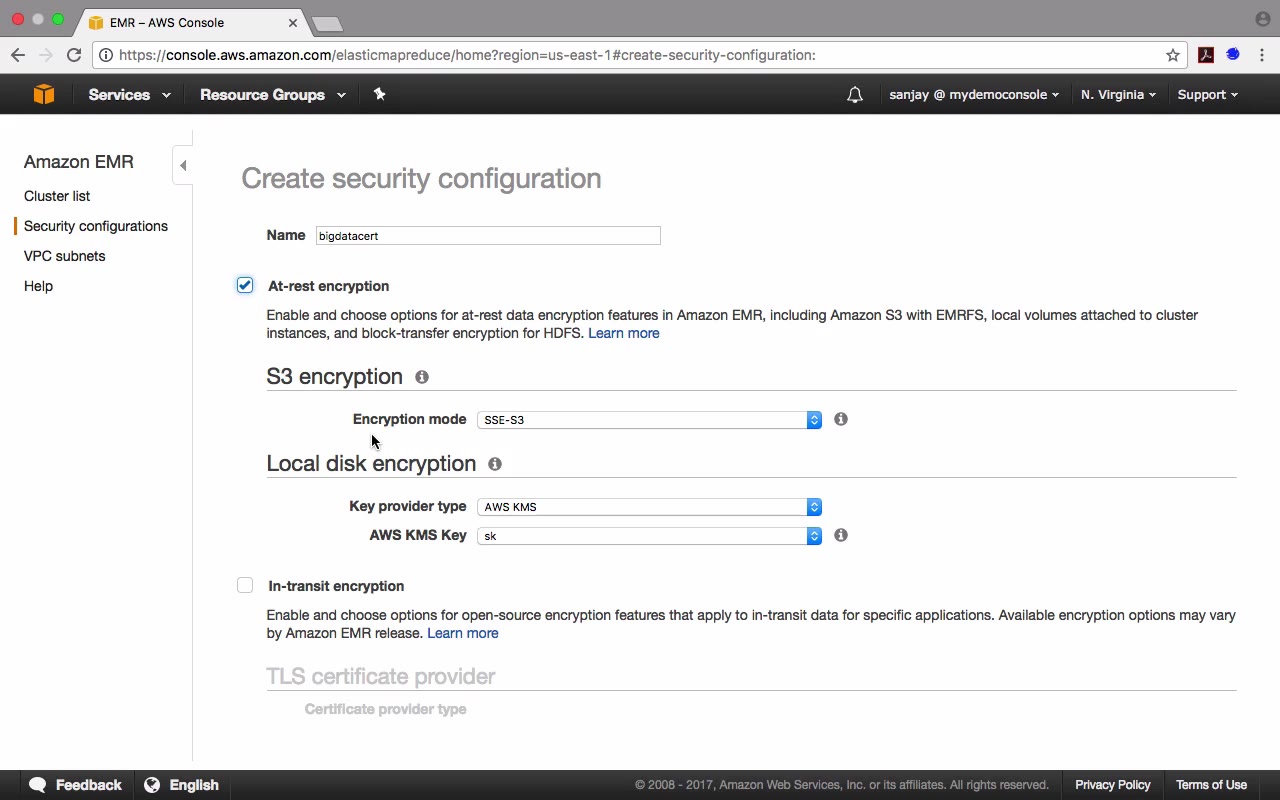Open the notifications bell
This screenshot has width=1280, height=800.
[x=854, y=95]
